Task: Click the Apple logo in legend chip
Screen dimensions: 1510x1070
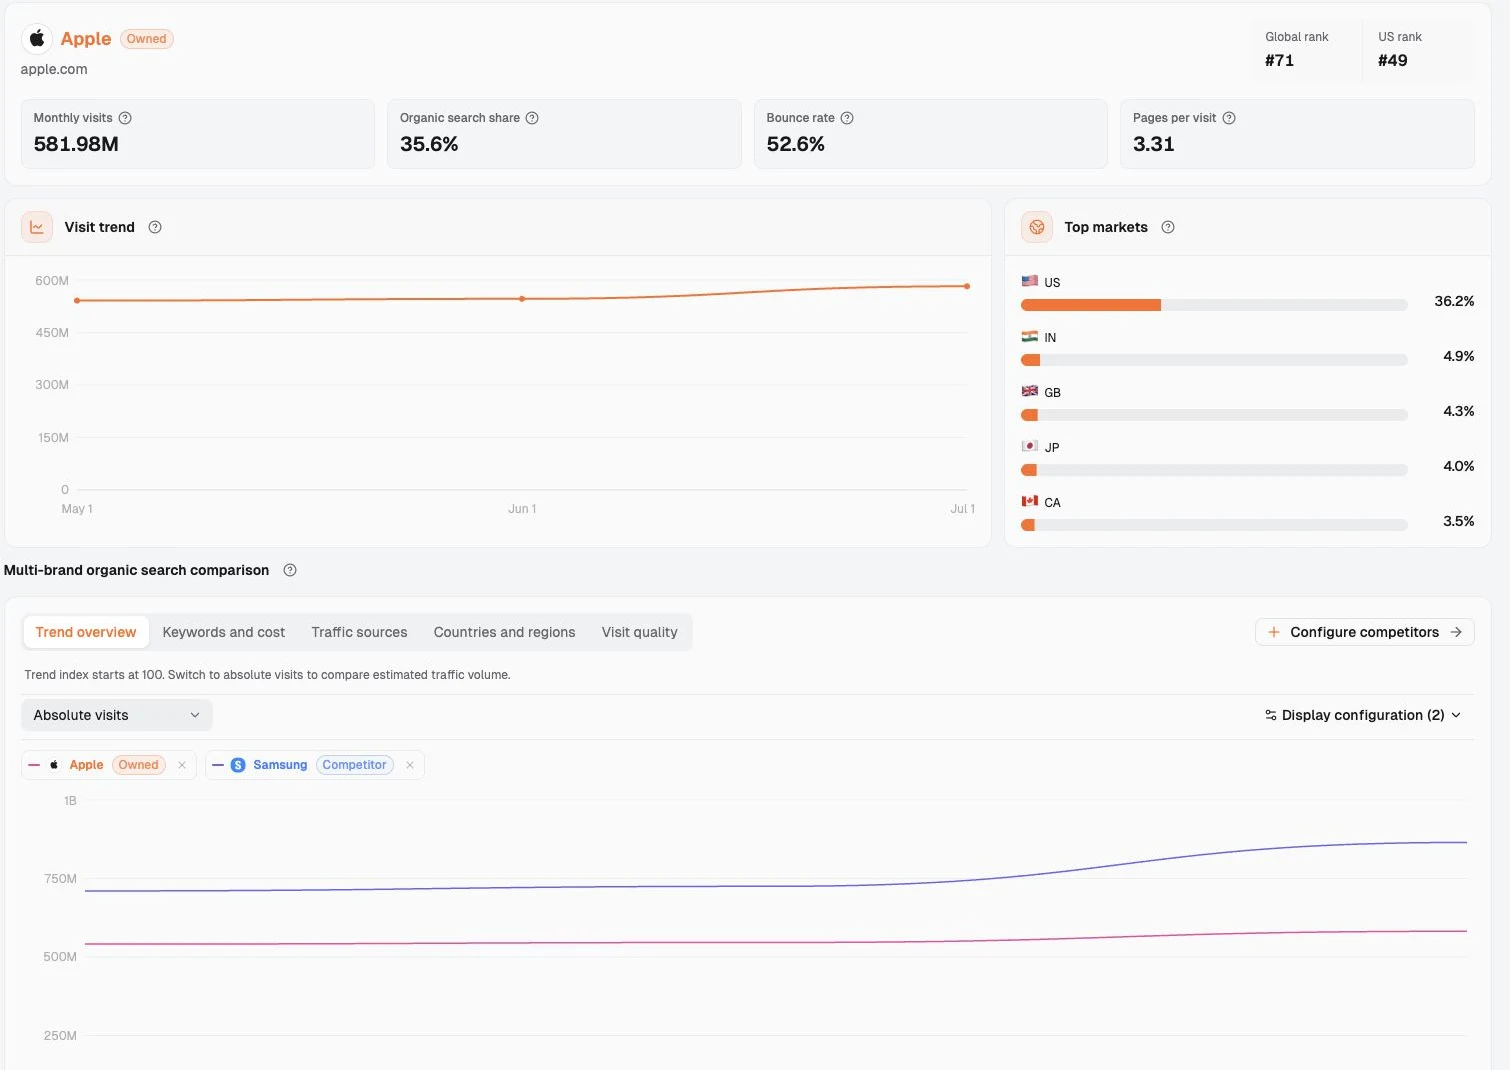Action: pos(54,765)
